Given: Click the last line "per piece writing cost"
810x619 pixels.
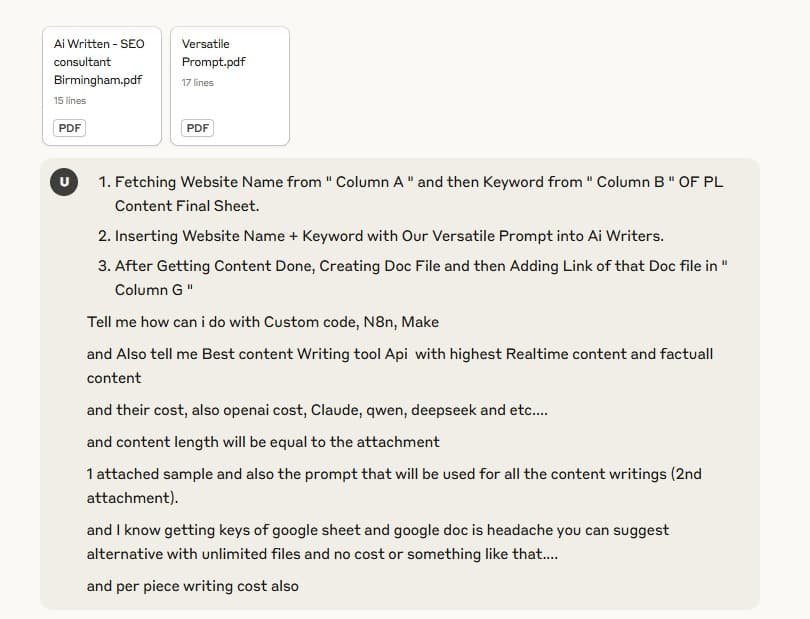Looking at the screenshot, I should [193, 586].
